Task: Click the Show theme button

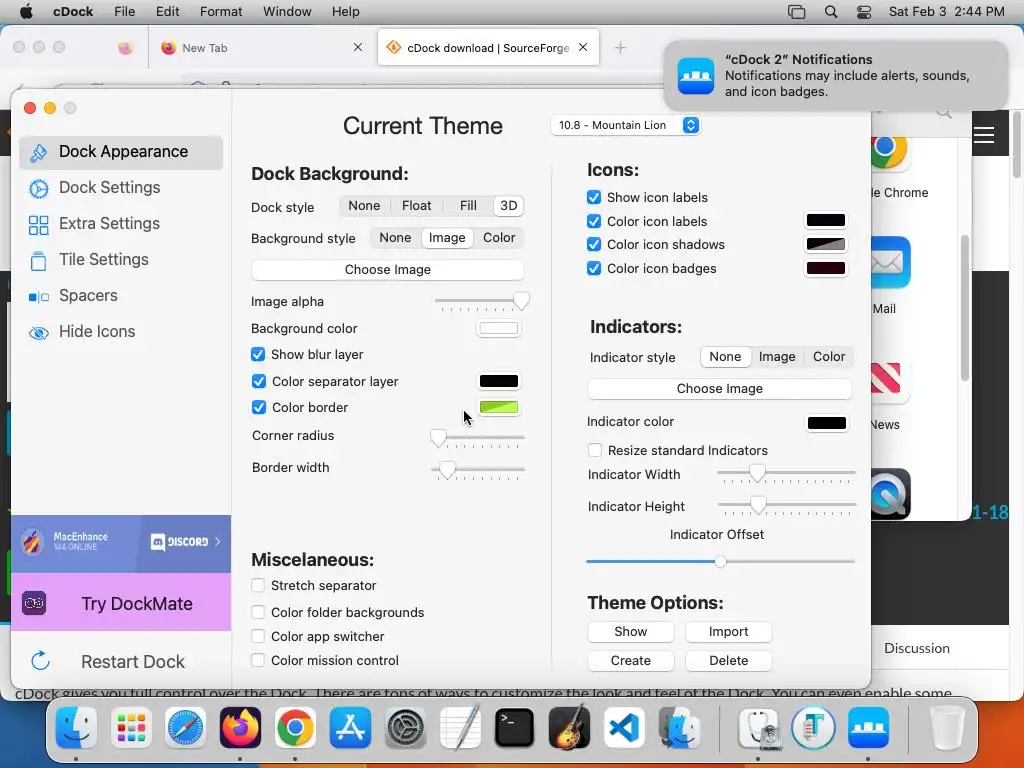Action: (631, 632)
